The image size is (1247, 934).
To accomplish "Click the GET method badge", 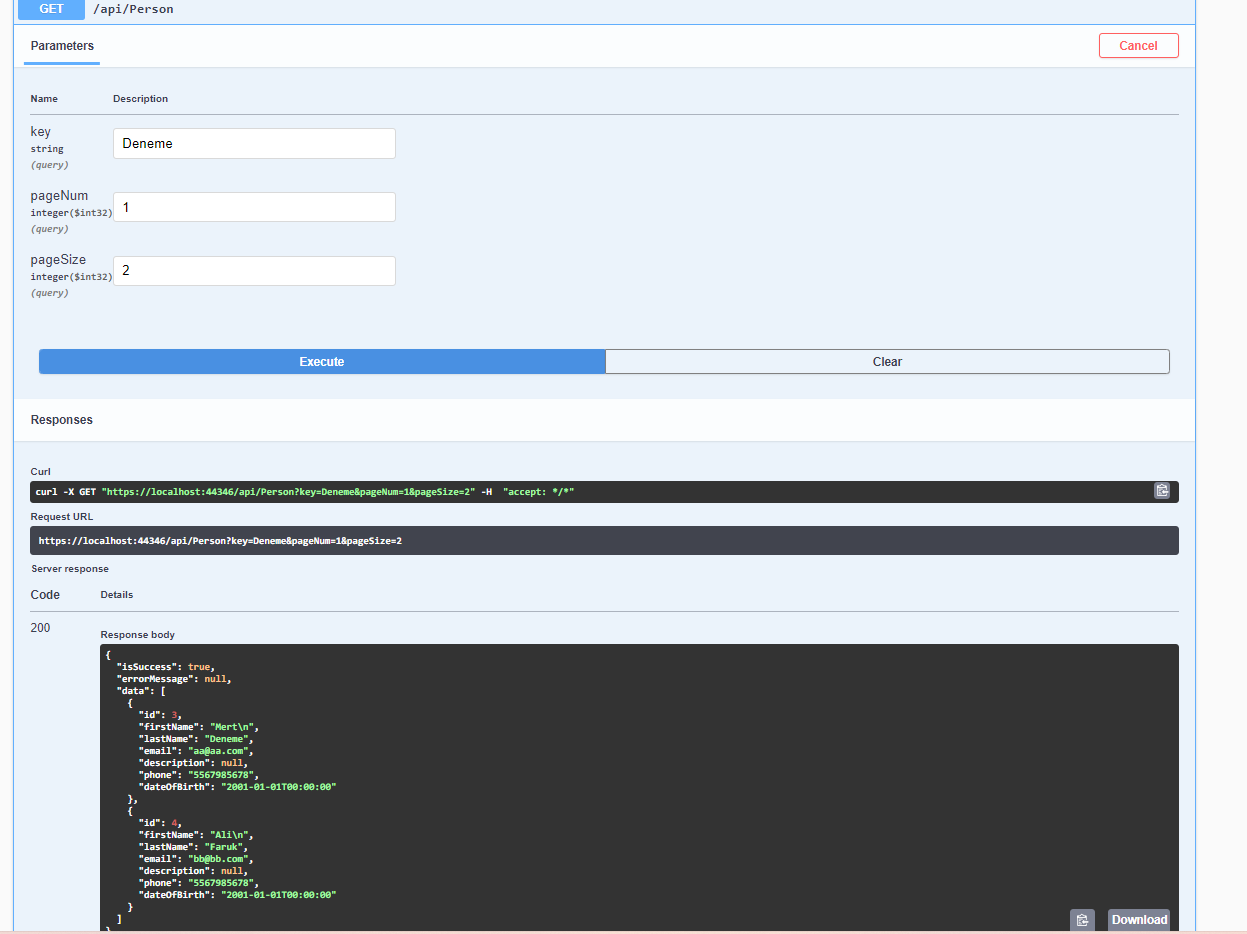I will click(51, 9).
